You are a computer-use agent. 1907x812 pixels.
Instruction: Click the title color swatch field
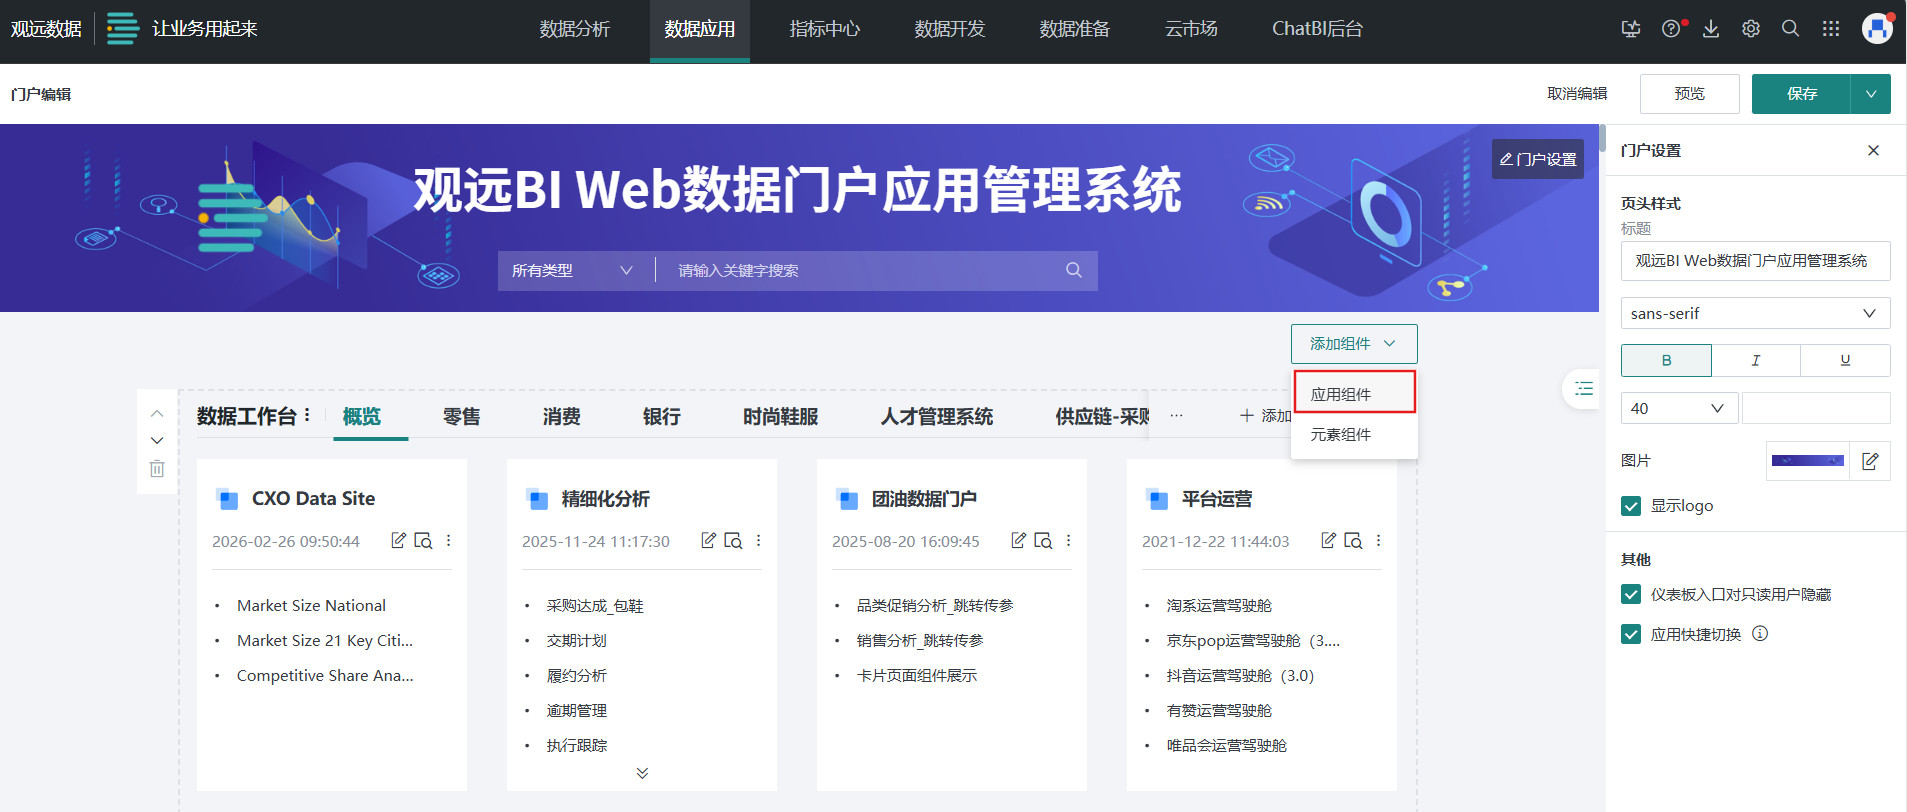(x=1815, y=408)
